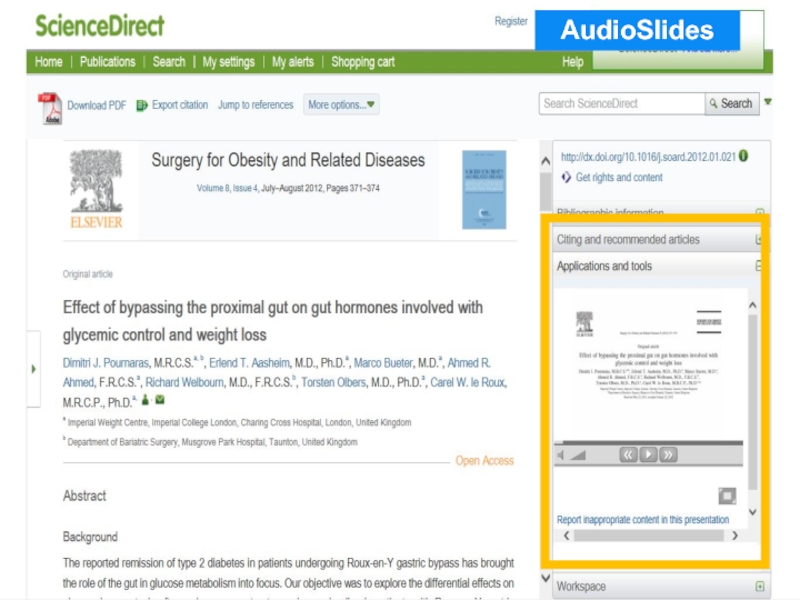Open the Volume 8 link

(213, 188)
